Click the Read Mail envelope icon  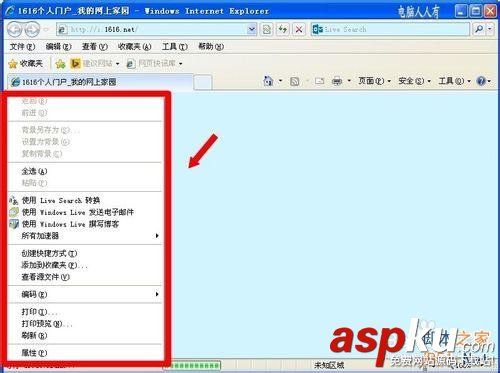click(x=320, y=81)
